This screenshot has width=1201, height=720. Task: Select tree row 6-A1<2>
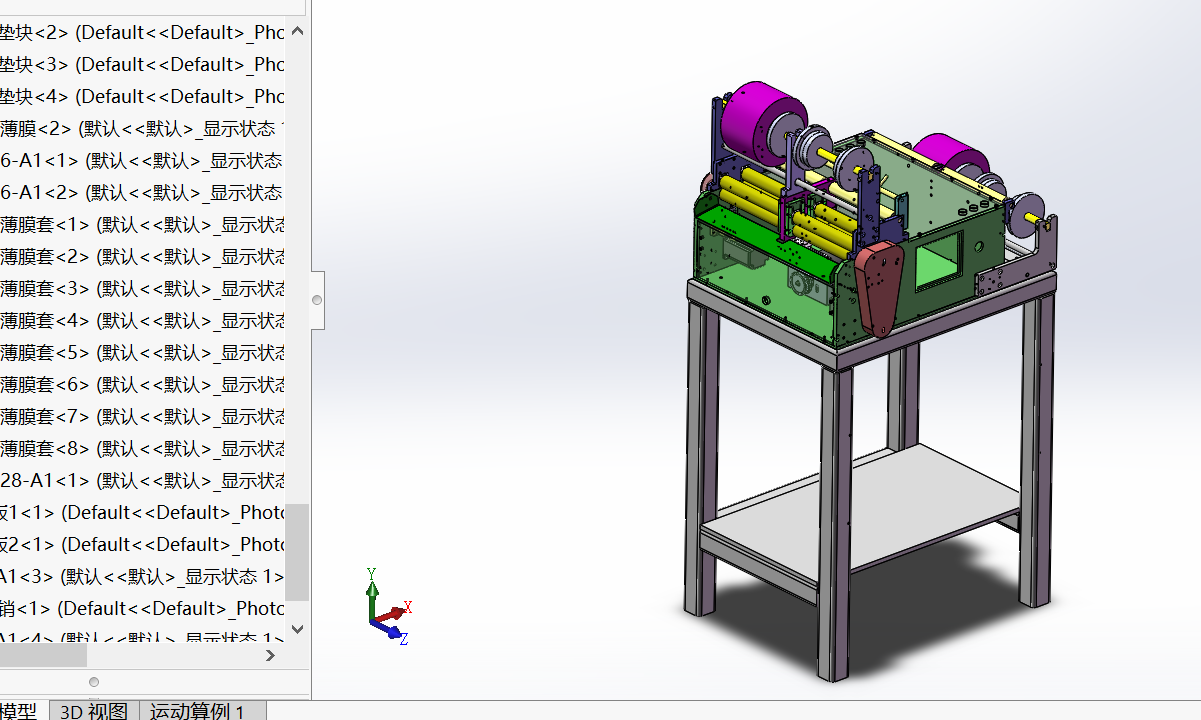(x=142, y=192)
